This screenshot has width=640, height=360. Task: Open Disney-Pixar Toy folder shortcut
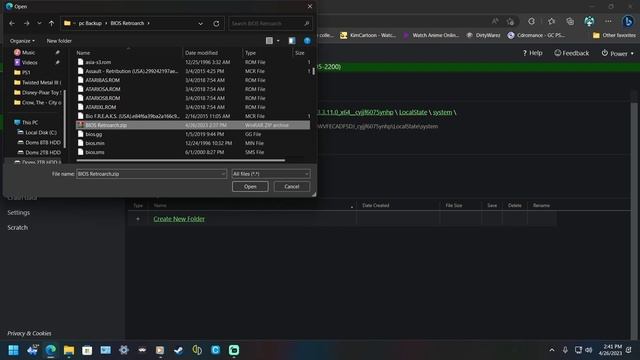38,93
